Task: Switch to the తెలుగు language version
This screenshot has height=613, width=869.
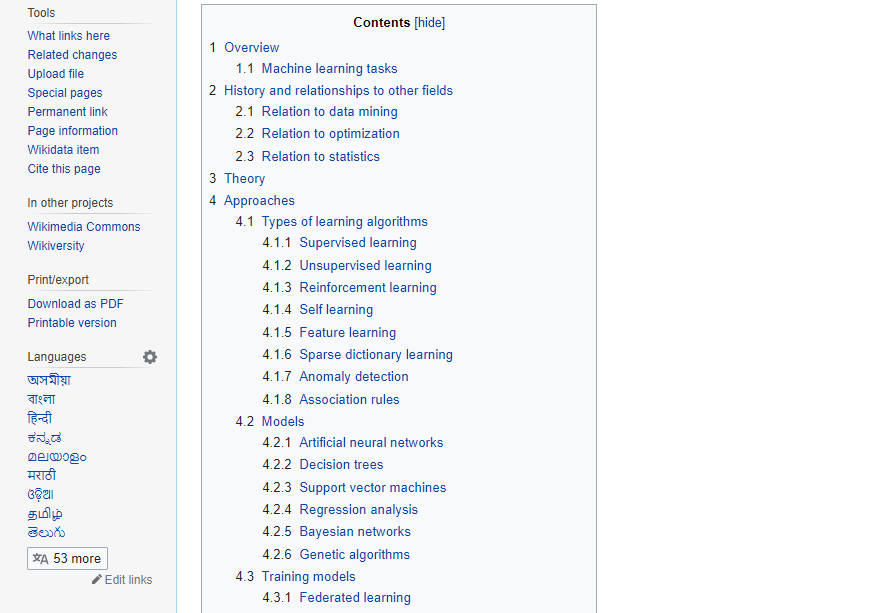Action: pyautogui.click(x=46, y=533)
